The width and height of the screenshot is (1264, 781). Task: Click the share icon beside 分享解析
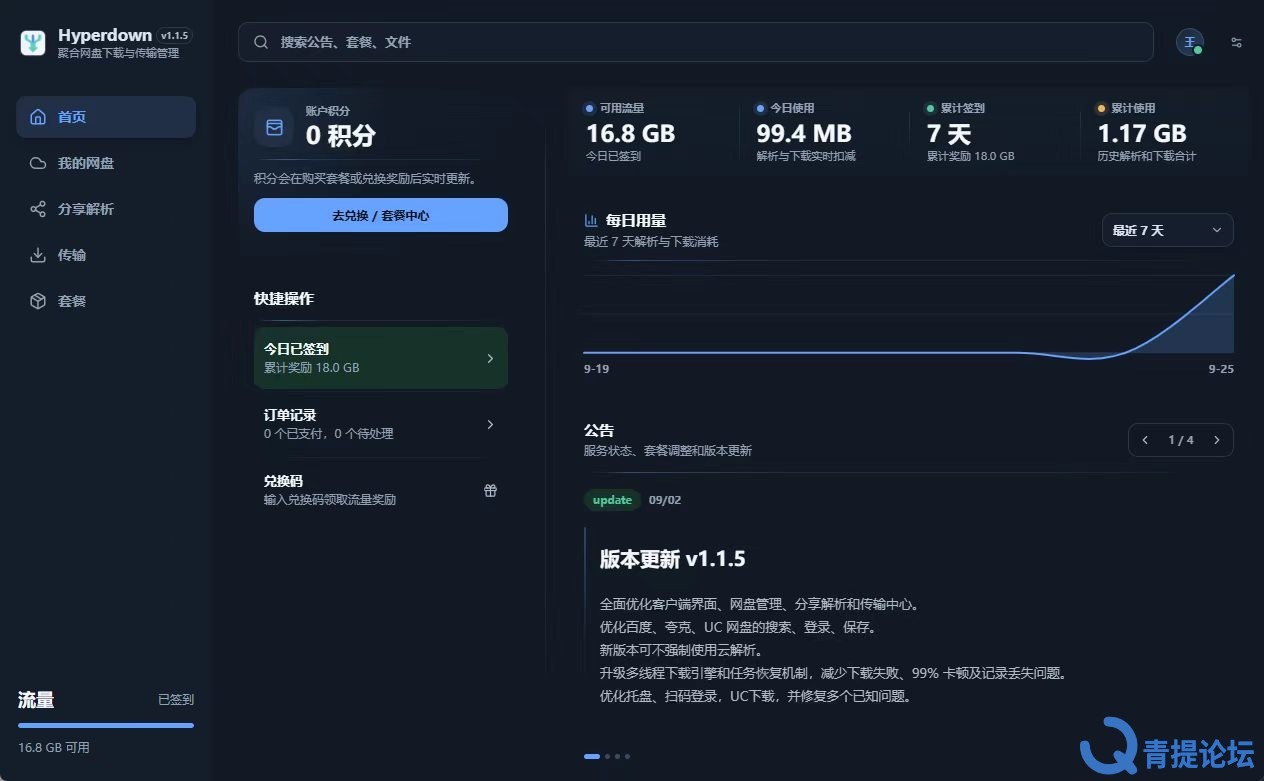[x=38, y=209]
